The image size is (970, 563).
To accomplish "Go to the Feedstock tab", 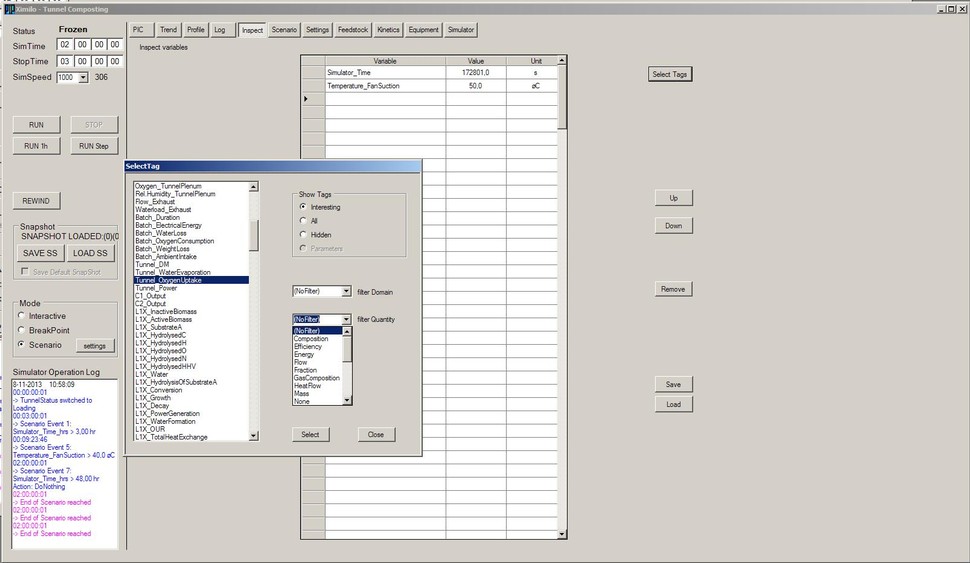I will click(x=353, y=30).
